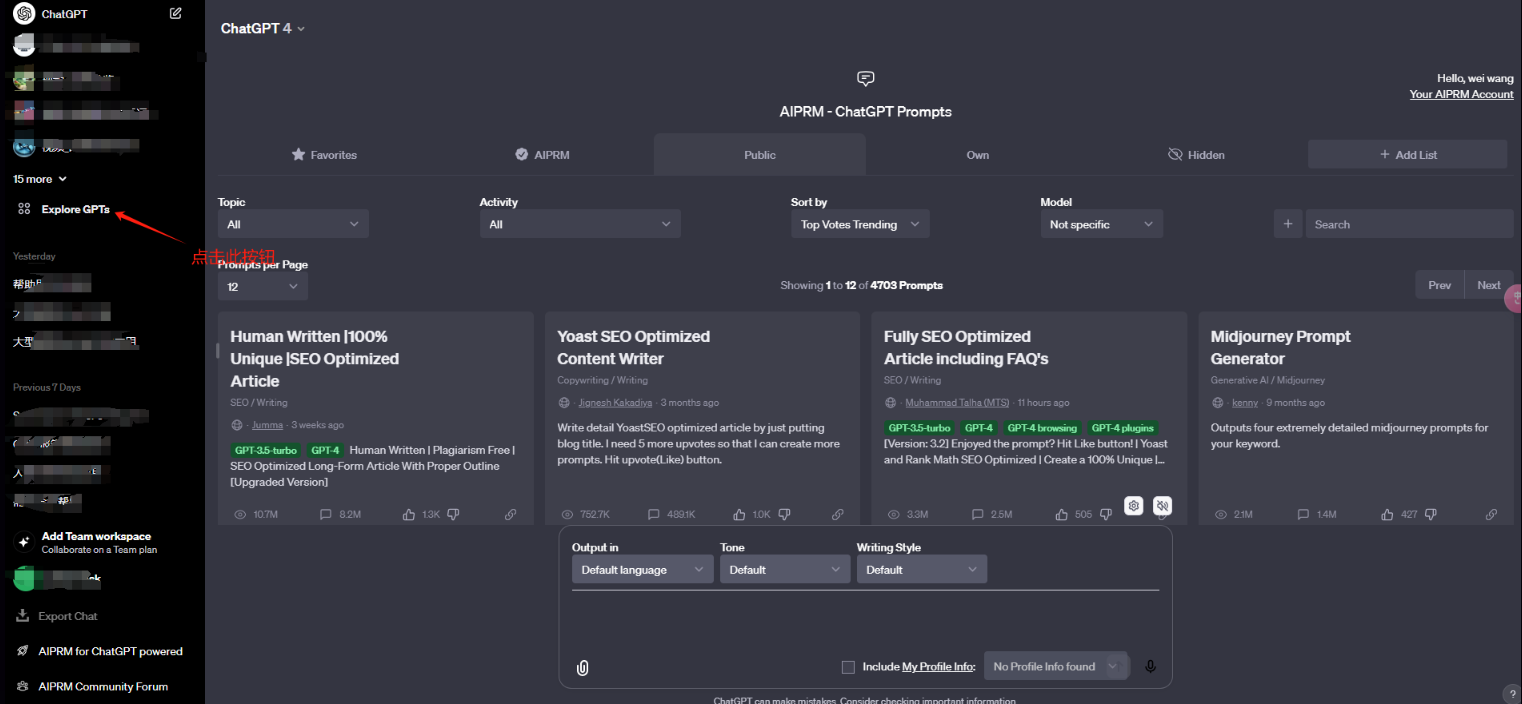Screen dimensions: 1522x704
Task: Open the Output in language dropdown
Action: click(642, 570)
